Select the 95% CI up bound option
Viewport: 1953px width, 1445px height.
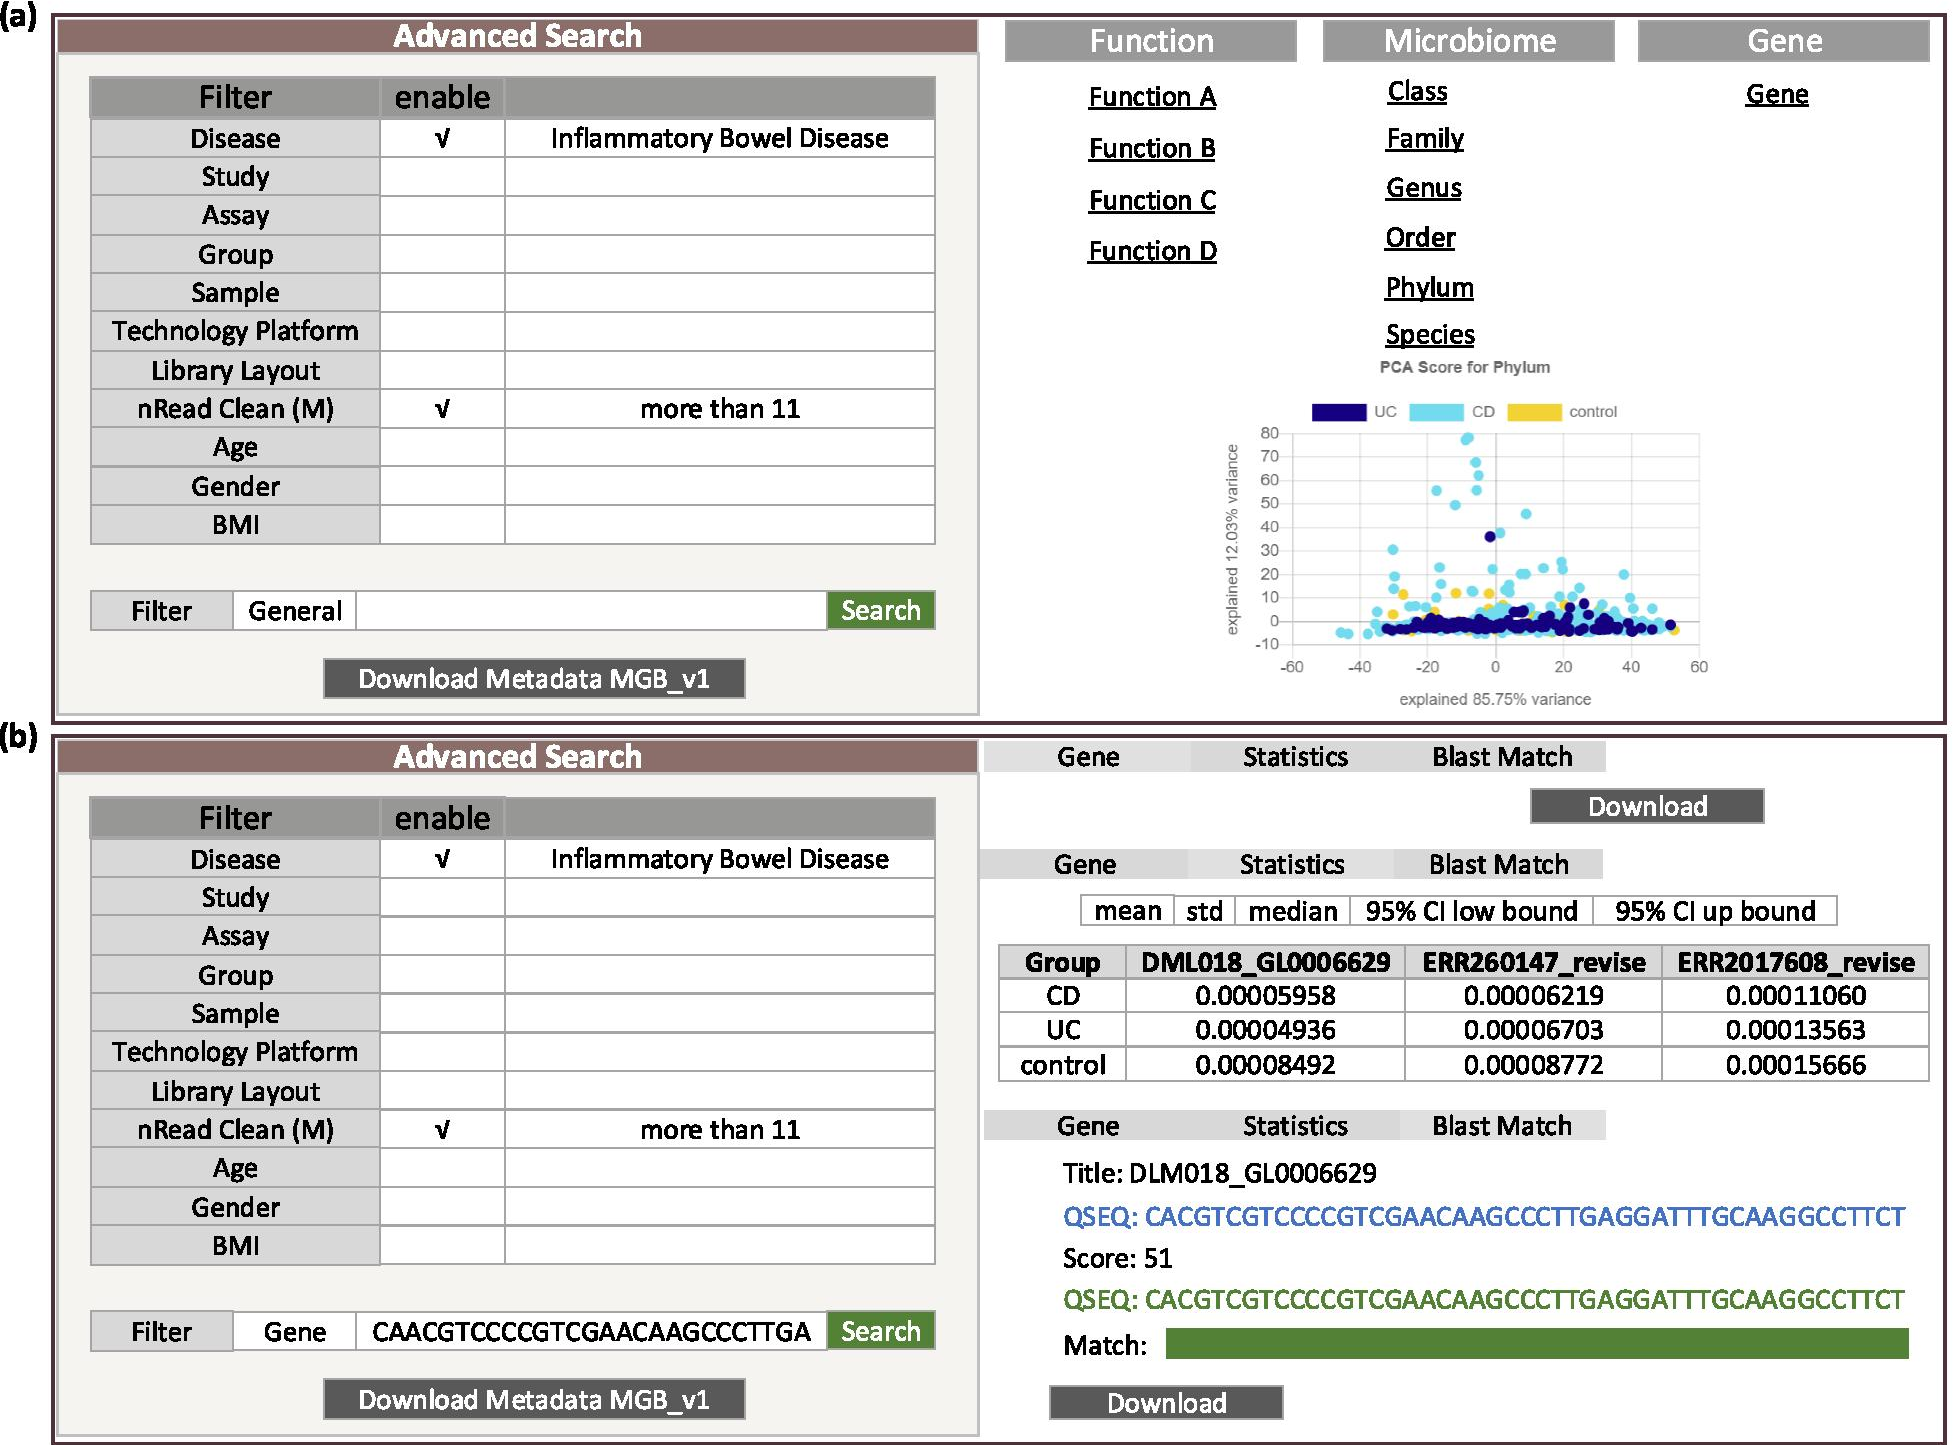pos(1715,911)
